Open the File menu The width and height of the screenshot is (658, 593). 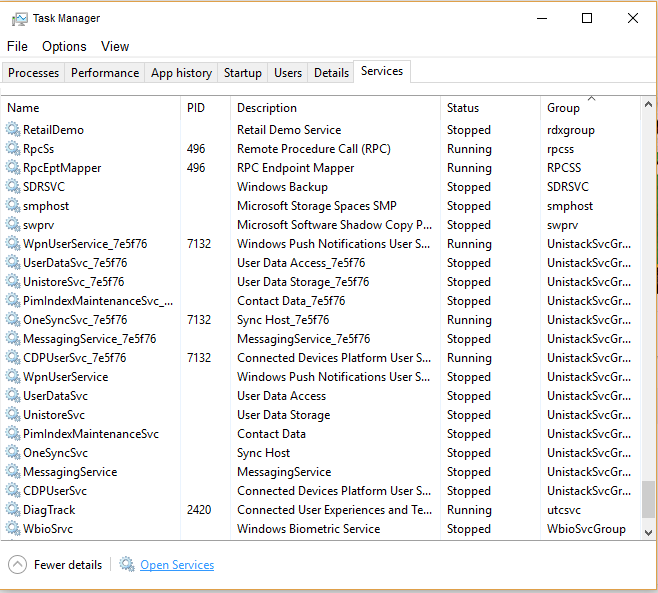click(17, 46)
